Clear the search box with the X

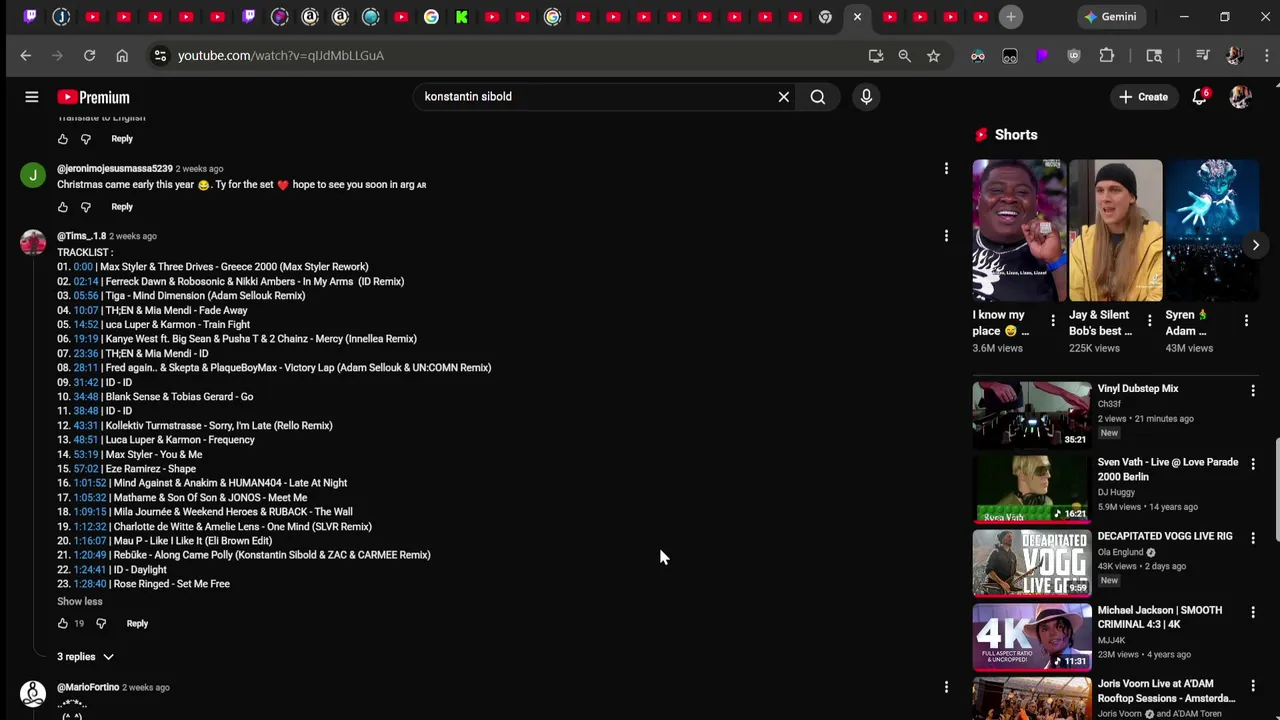[x=784, y=97]
